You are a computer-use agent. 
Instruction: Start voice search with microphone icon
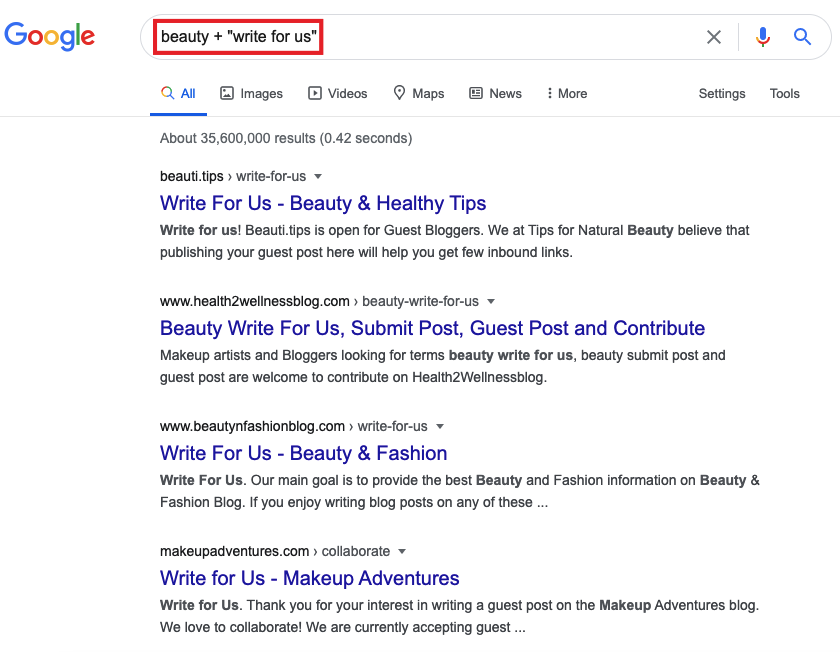pos(763,37)
